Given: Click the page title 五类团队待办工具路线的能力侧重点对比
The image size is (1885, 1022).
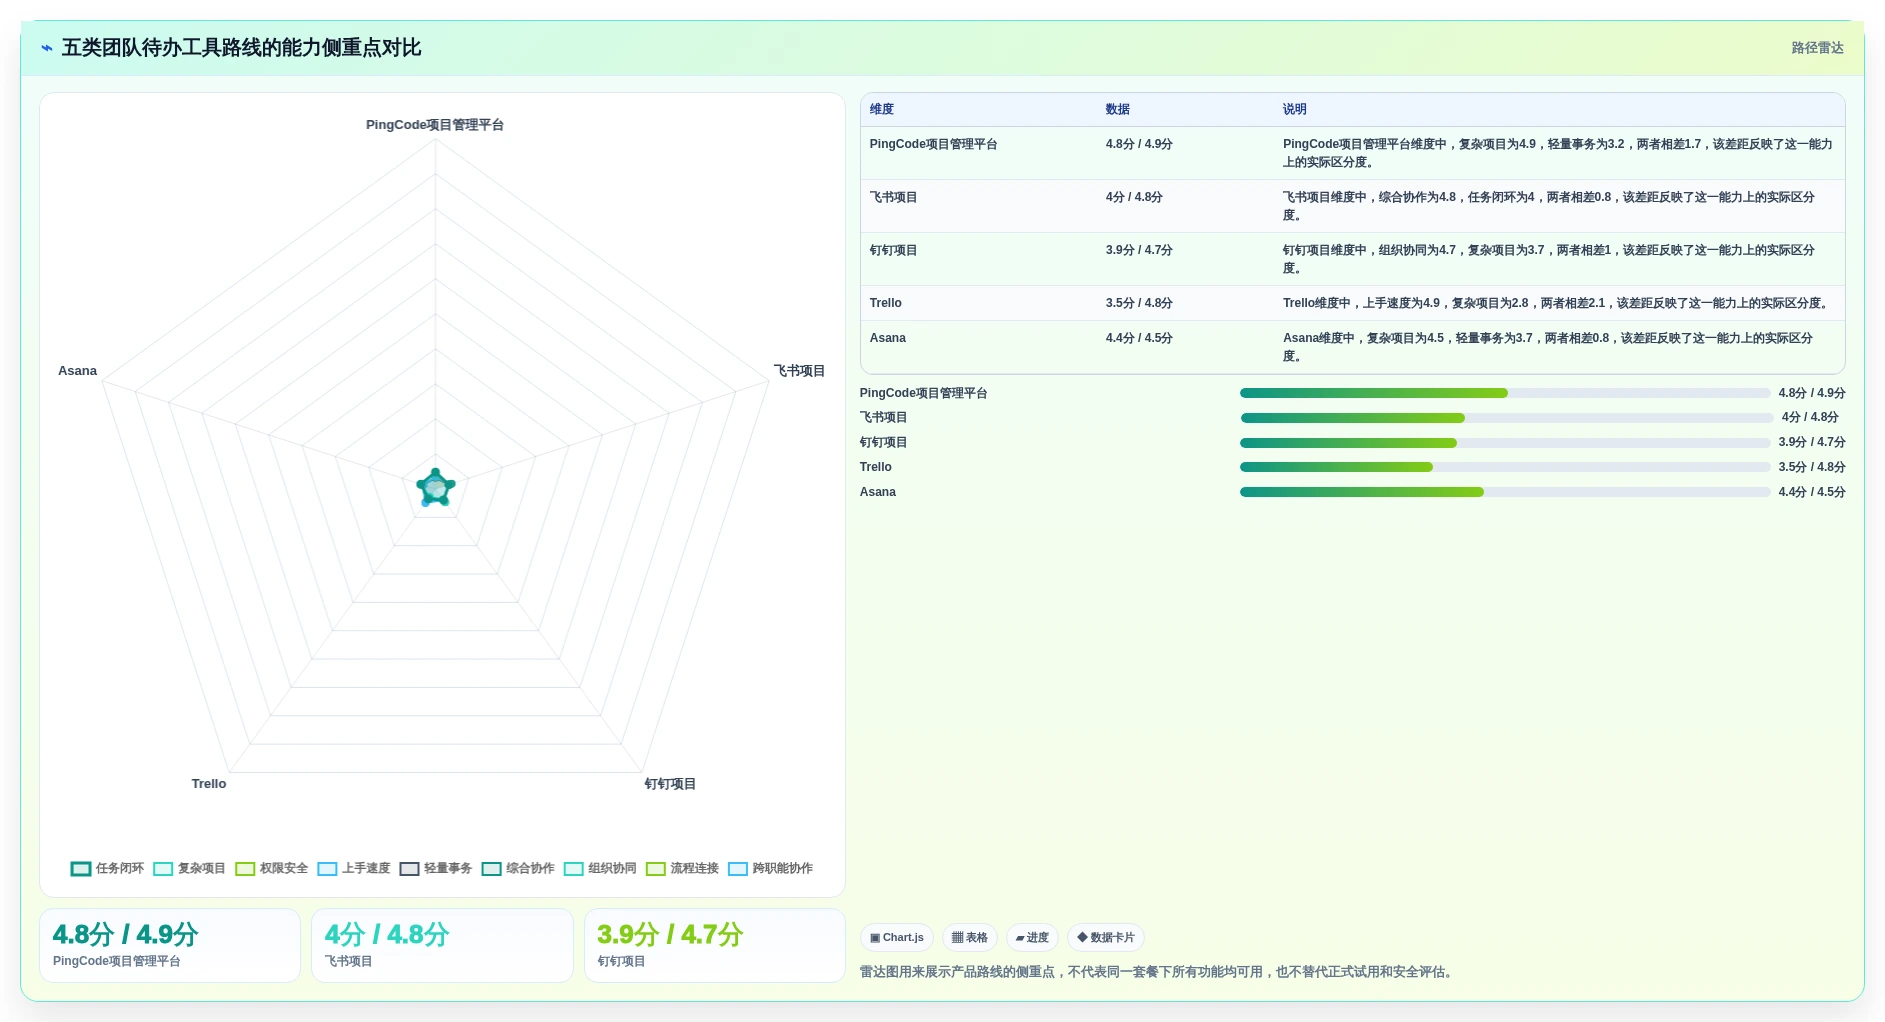Looking at the screenshot, I should coord(241,48).
